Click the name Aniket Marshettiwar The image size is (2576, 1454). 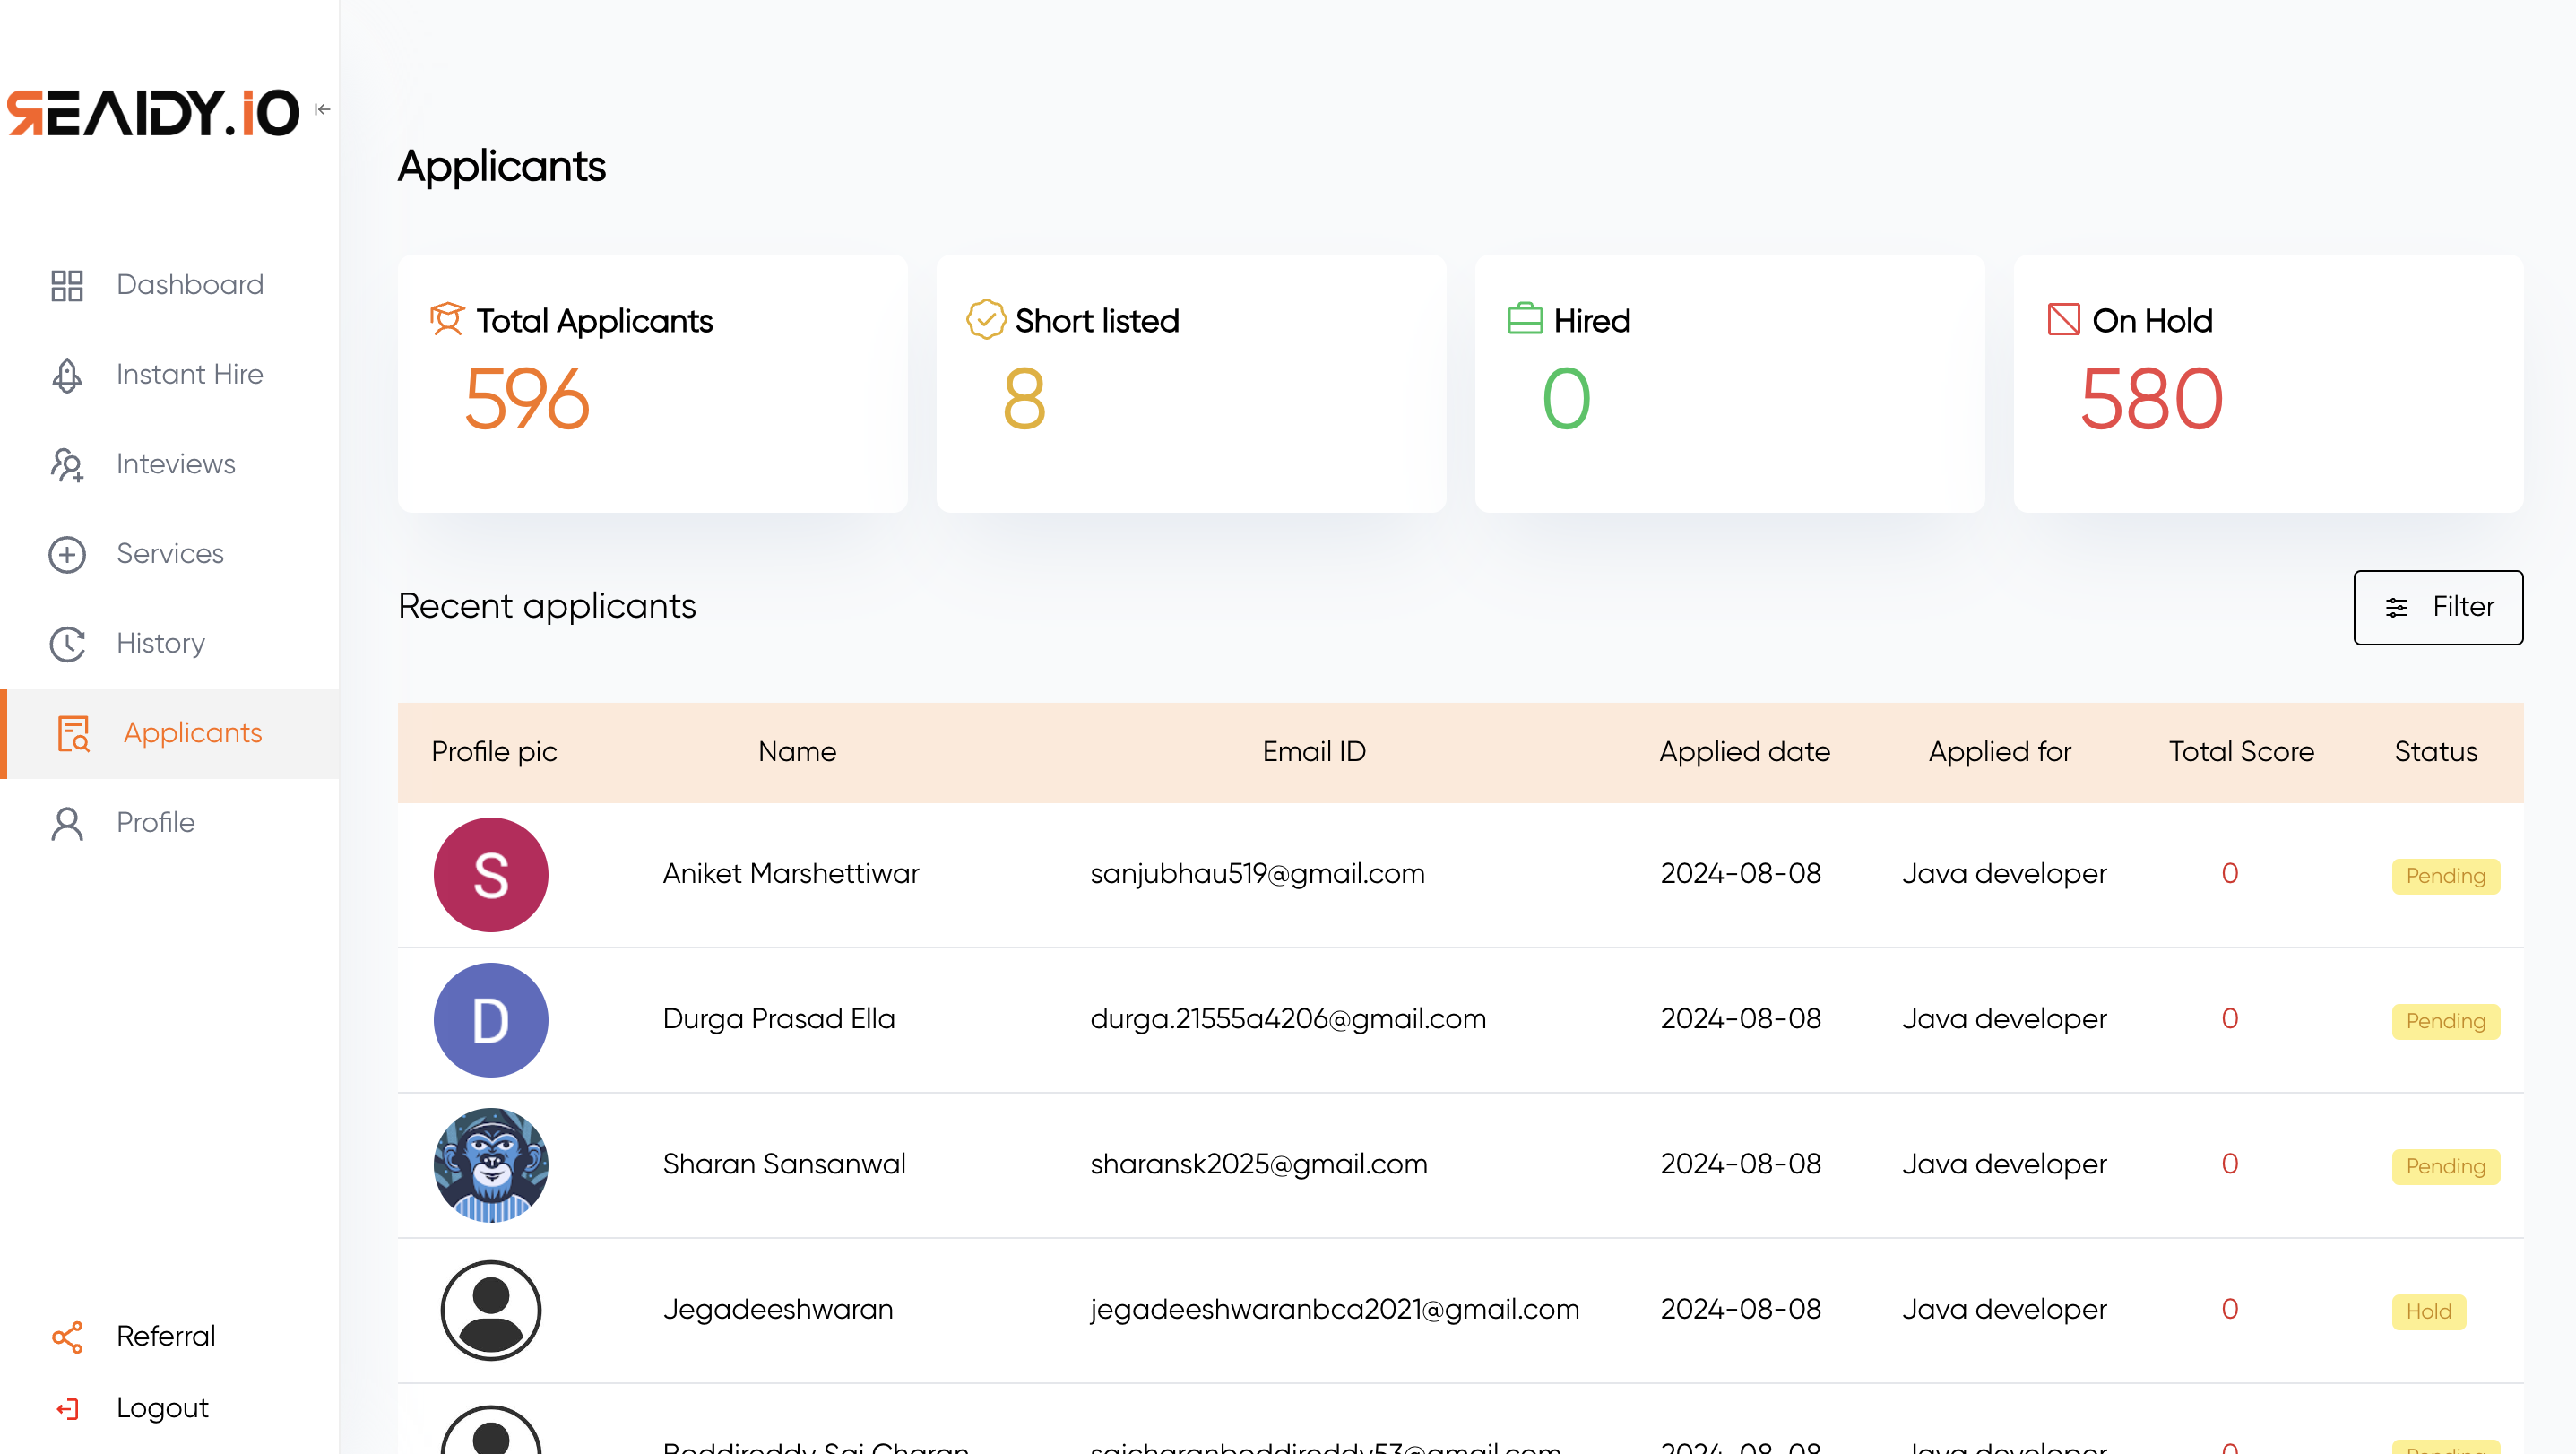[790, 874]
